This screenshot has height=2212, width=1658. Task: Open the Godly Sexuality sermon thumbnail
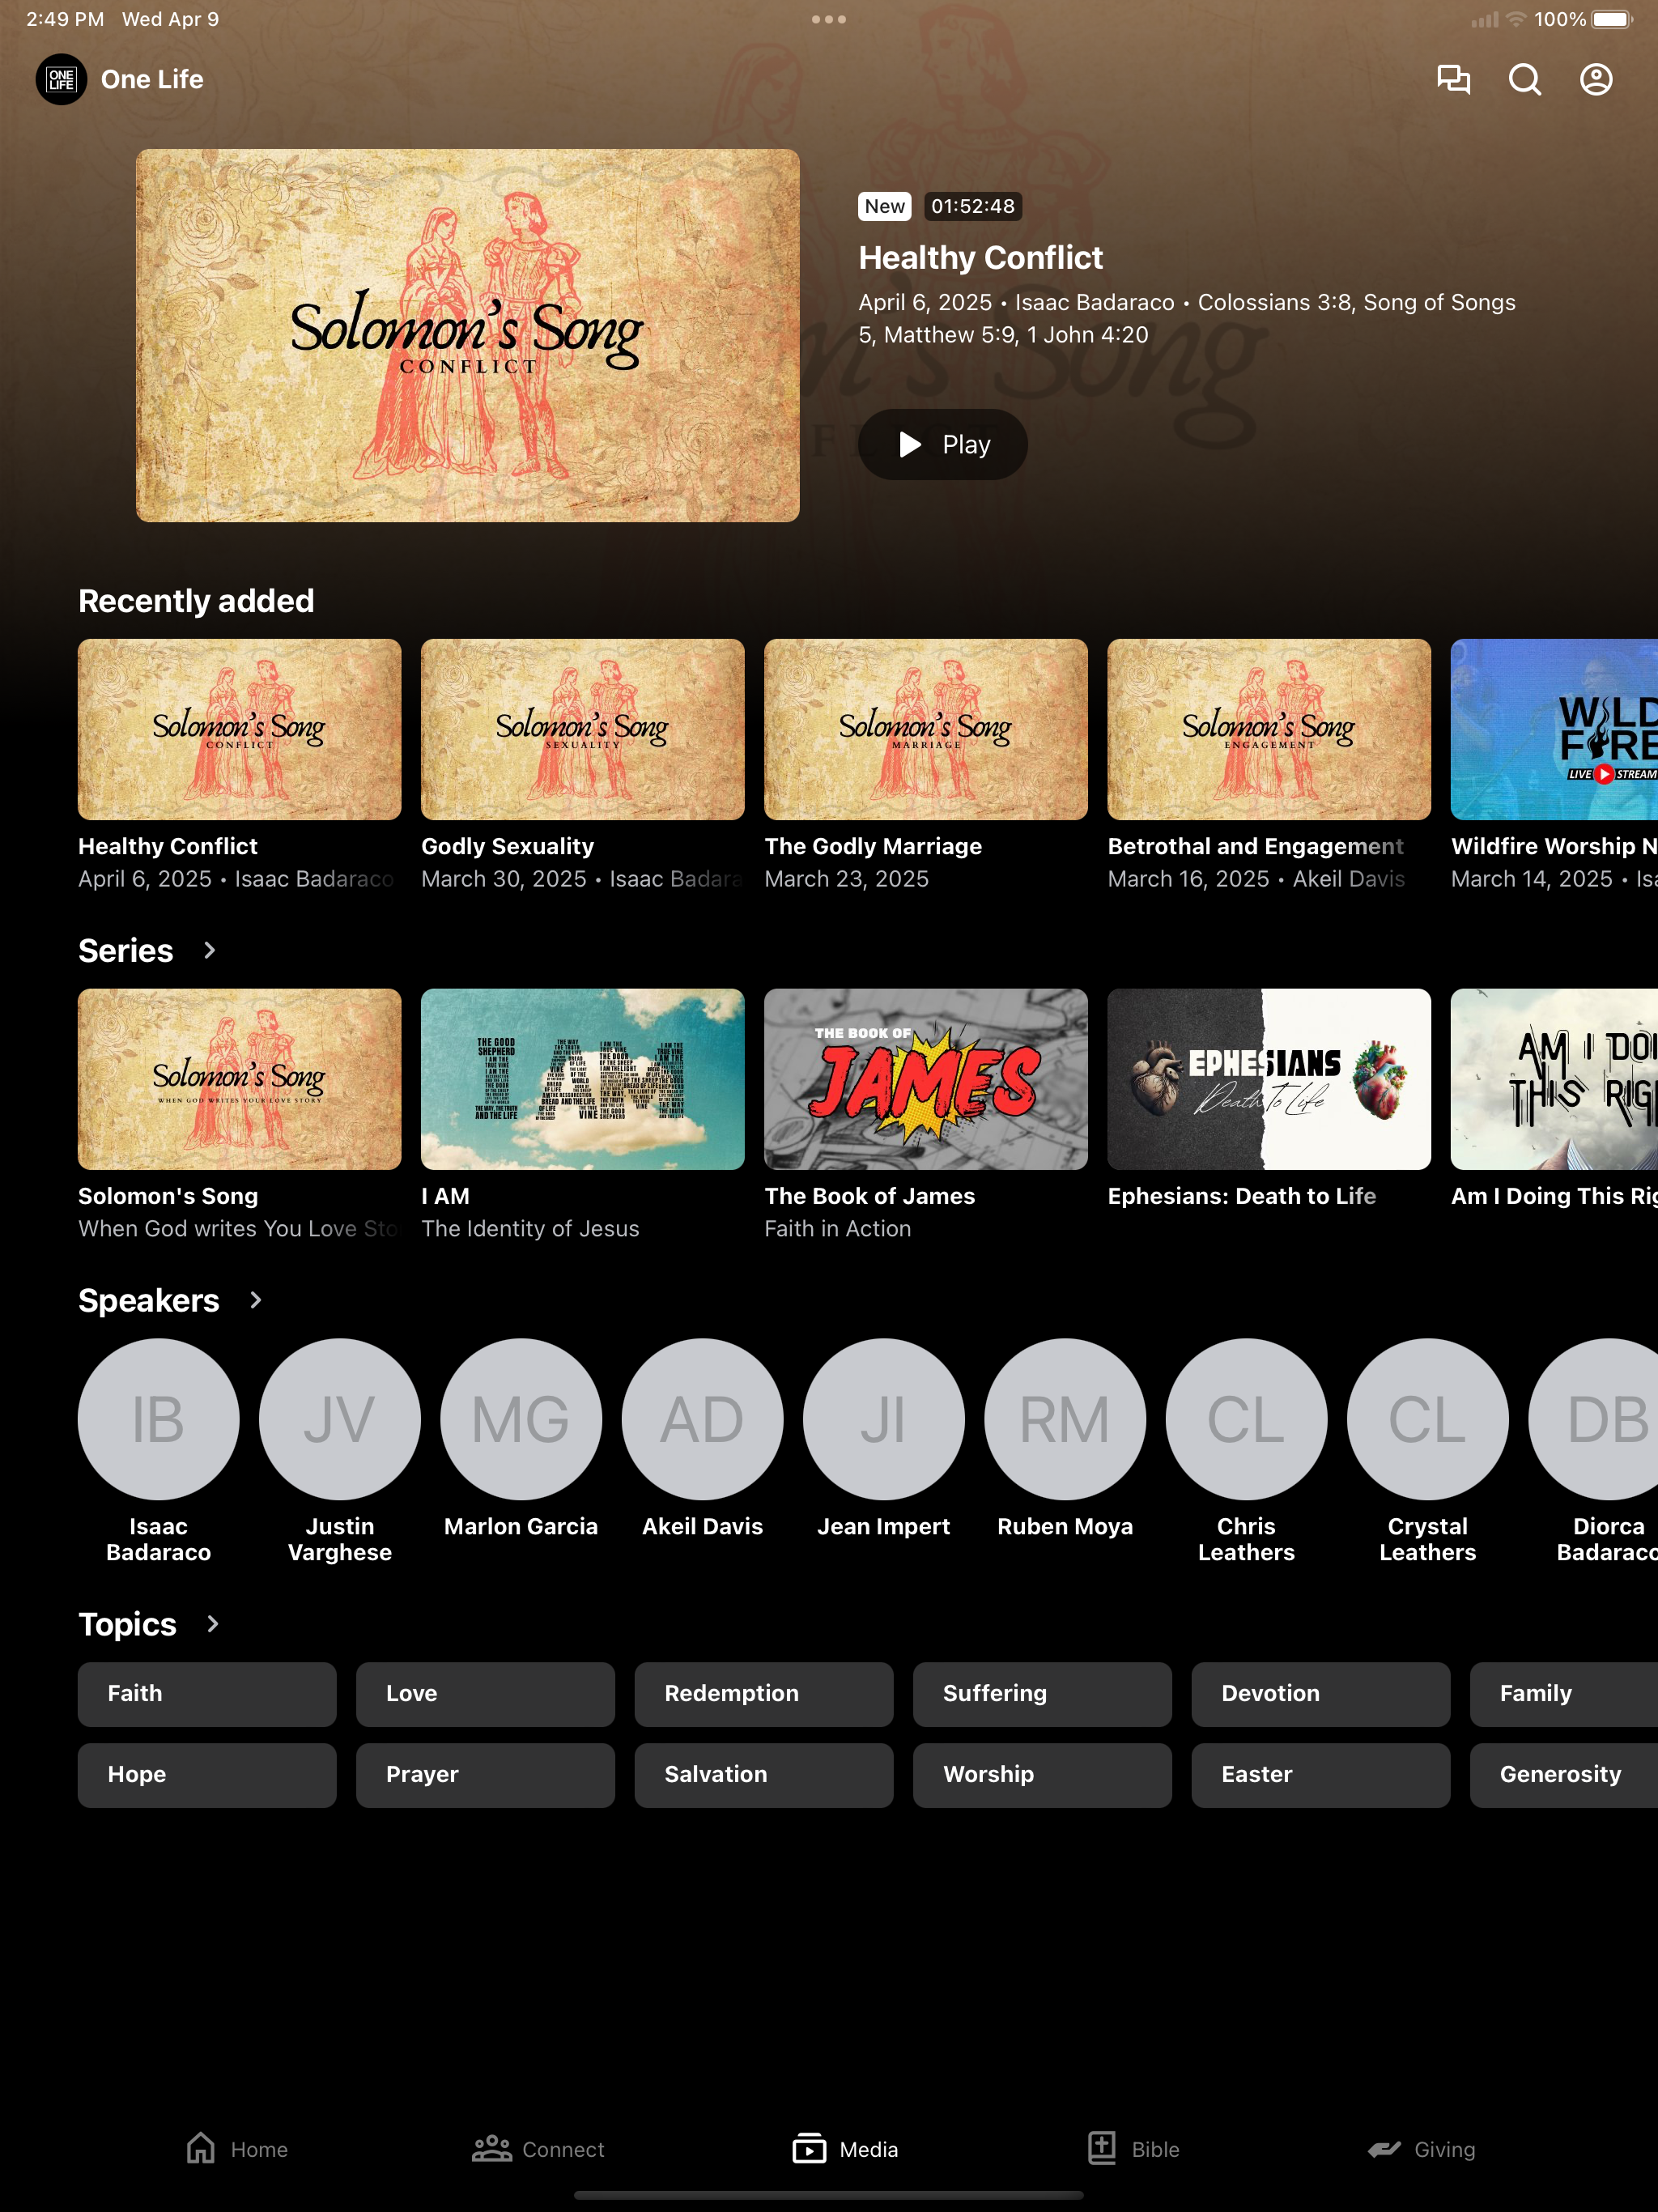583,729
